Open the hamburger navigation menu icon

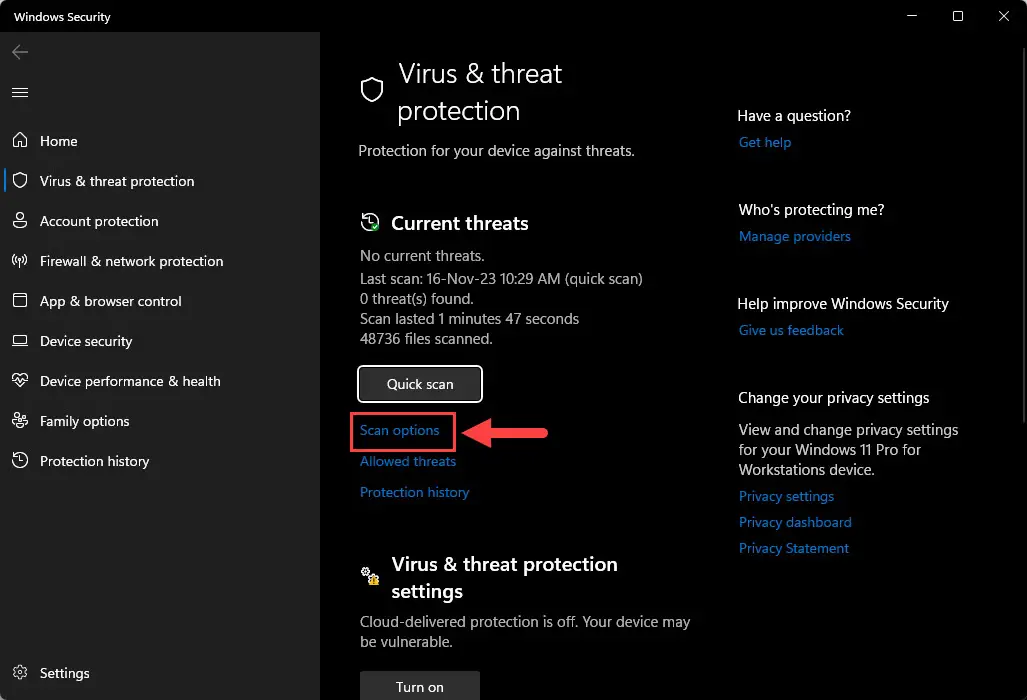coord(20,92)
